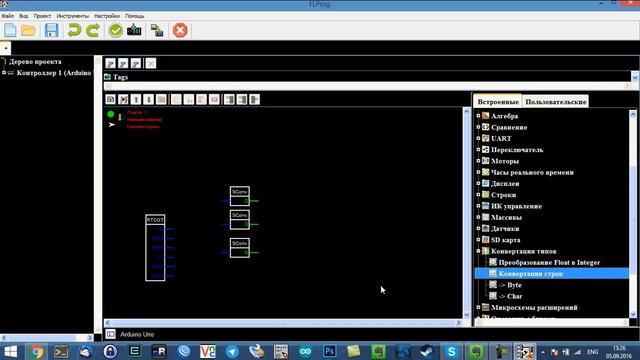Select the -> Char conversion block

pyautogui.click(x=511, y=296)
